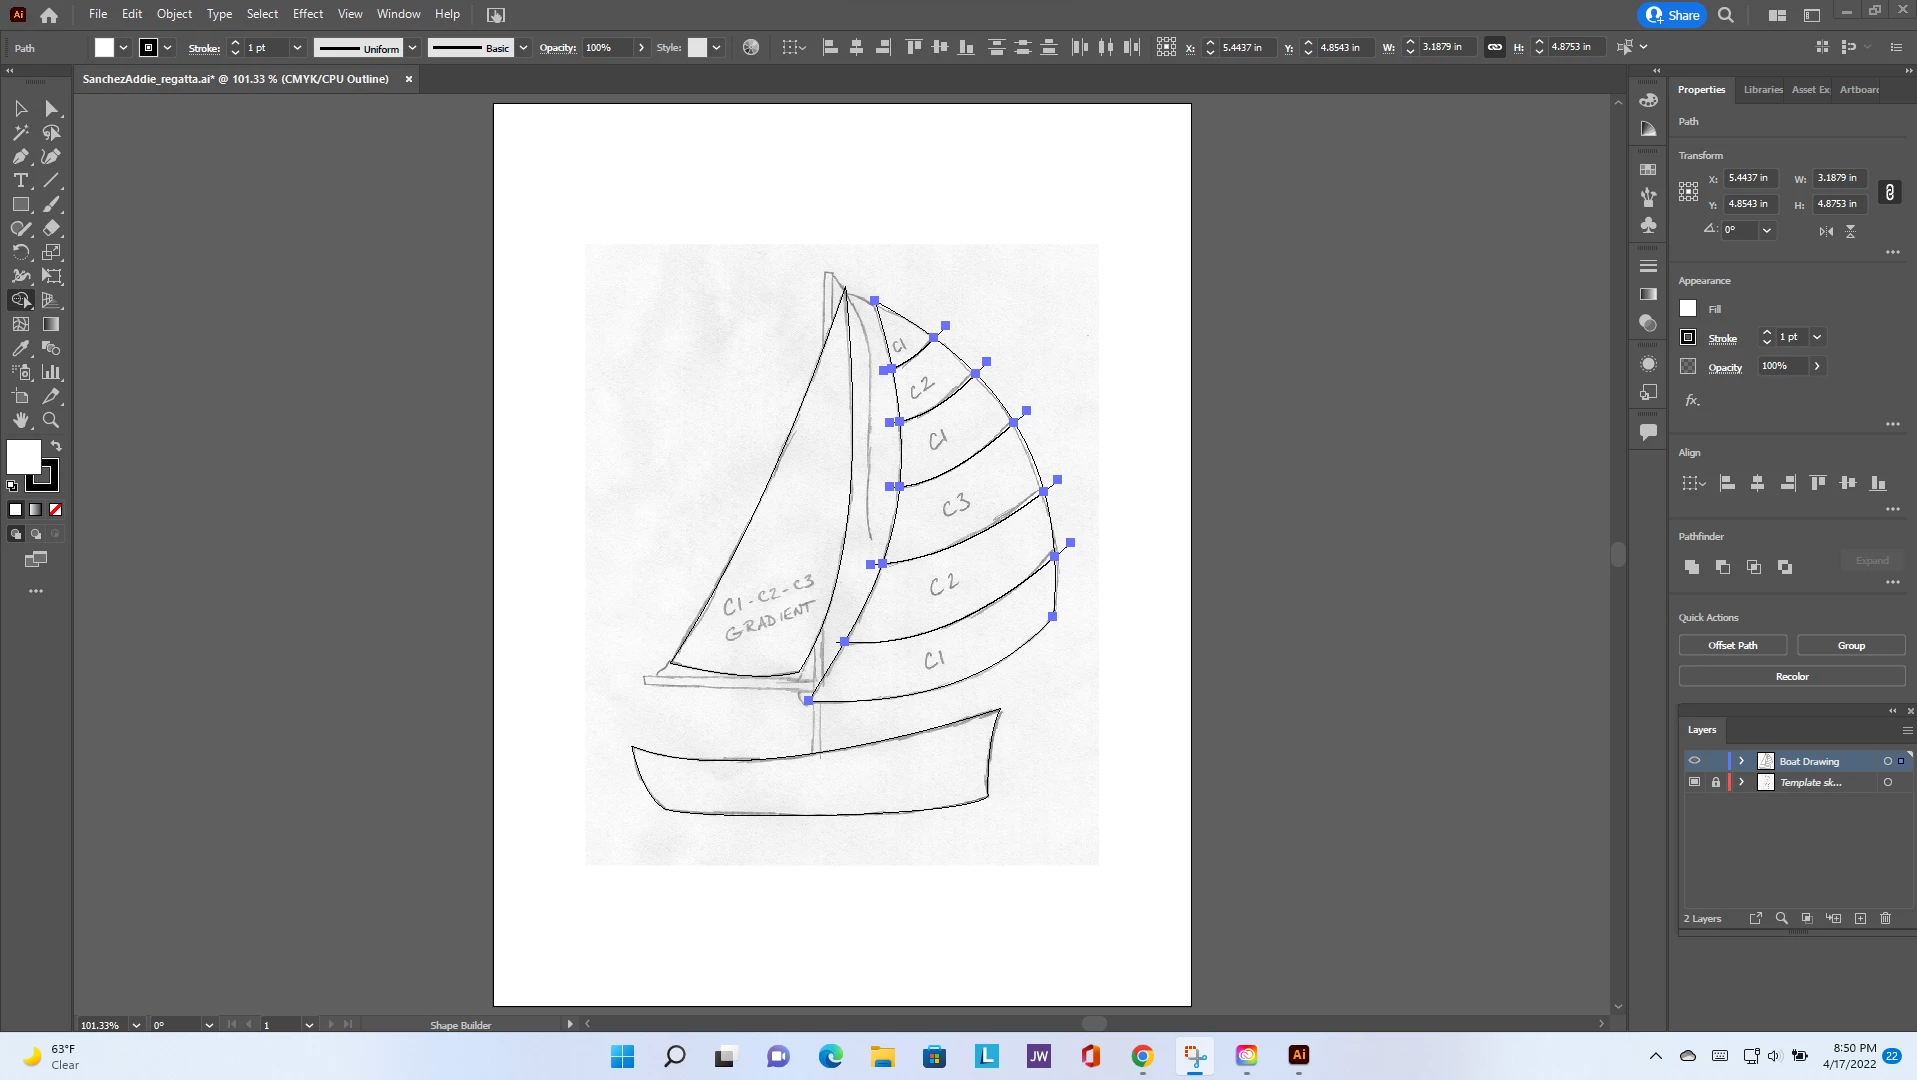The image size is (1917, 1080).
Task: Click the Home icon
Action: pos(49,15)
